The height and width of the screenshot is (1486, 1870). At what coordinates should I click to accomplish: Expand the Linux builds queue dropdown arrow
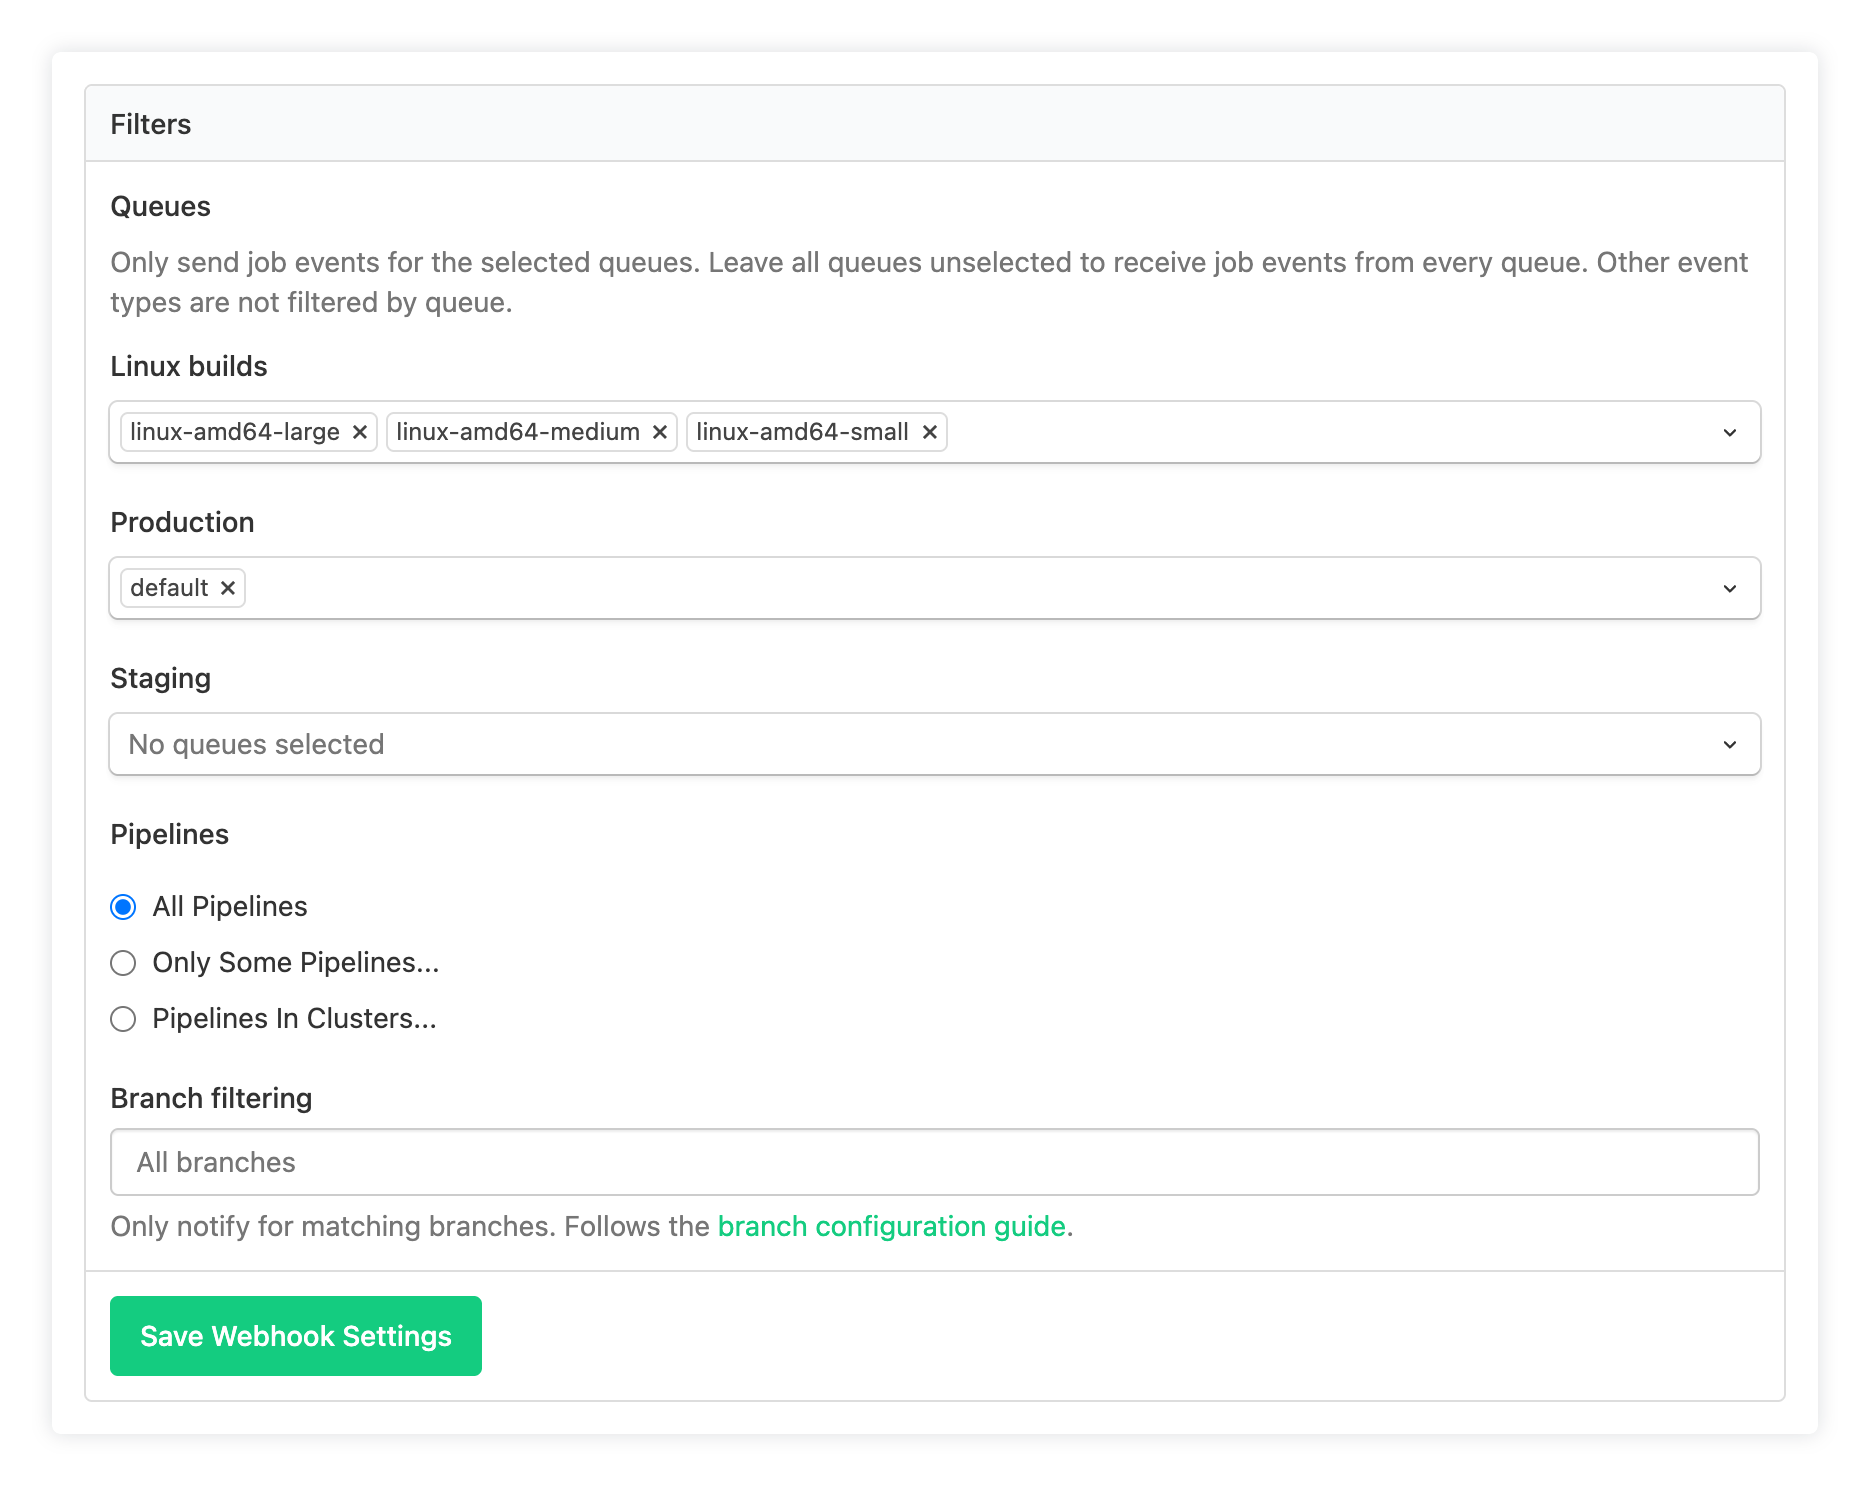point(1730,432)
